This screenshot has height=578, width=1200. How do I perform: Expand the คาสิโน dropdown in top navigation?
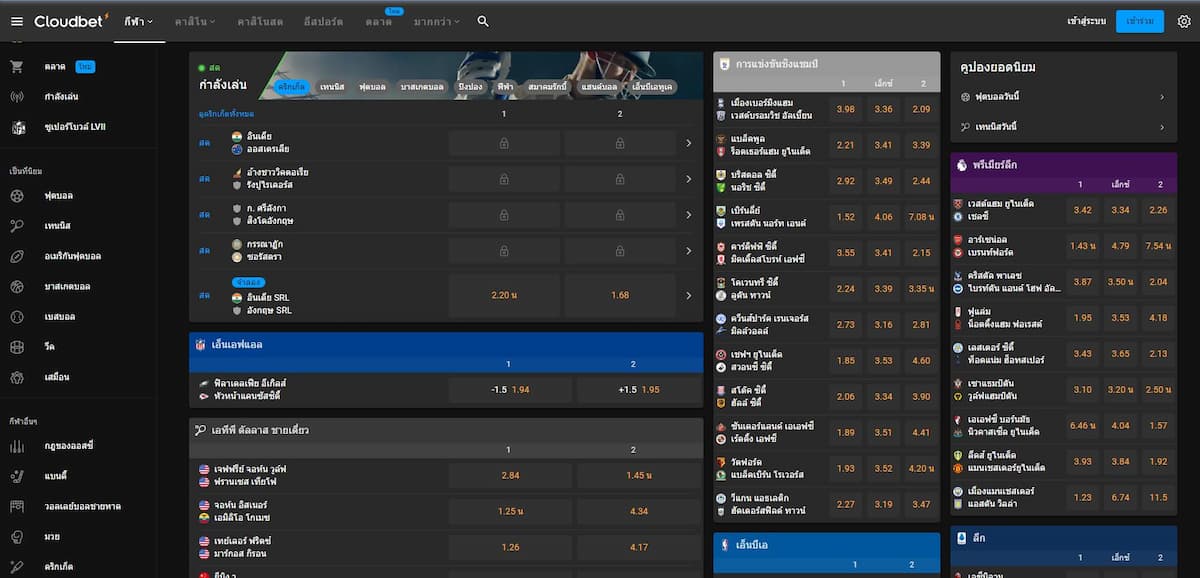click(x=193, y=21)
